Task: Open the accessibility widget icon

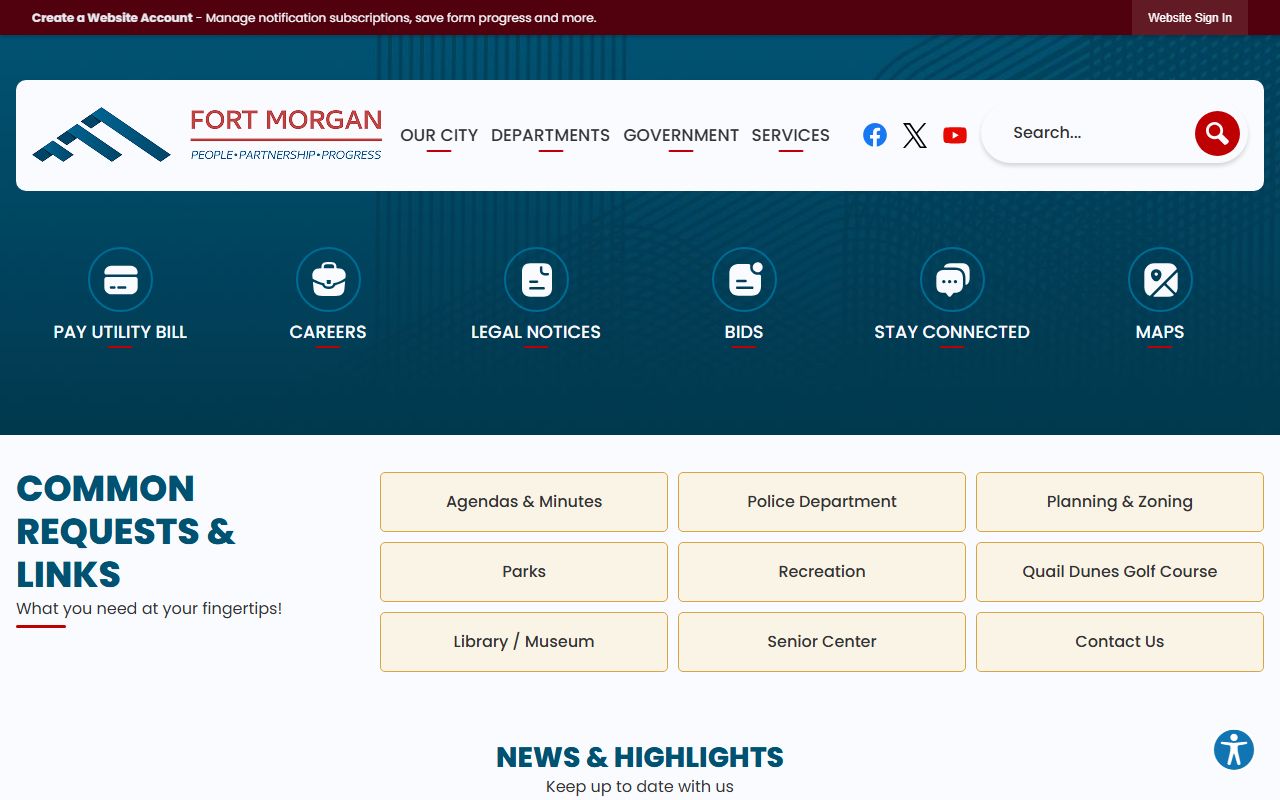Action: pos(1234,750)
